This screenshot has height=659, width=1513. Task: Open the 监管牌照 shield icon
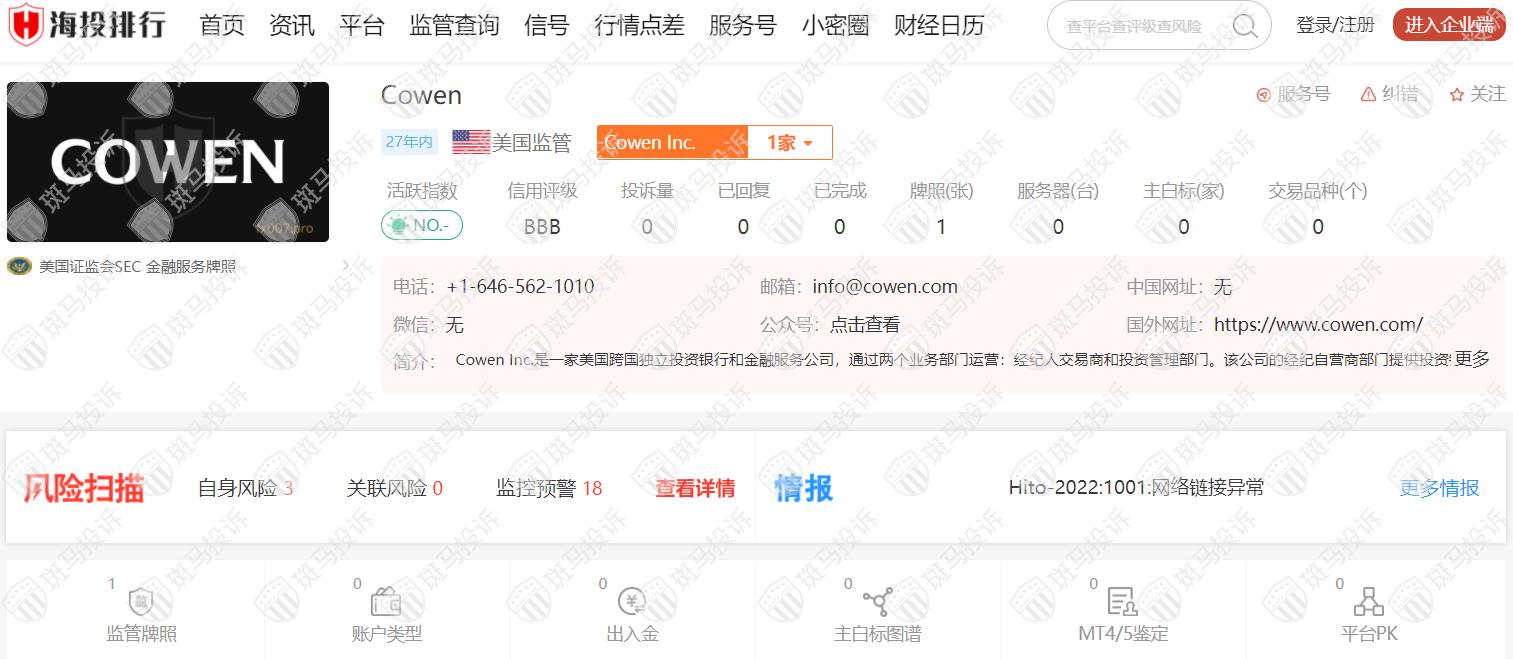[141, 602]
